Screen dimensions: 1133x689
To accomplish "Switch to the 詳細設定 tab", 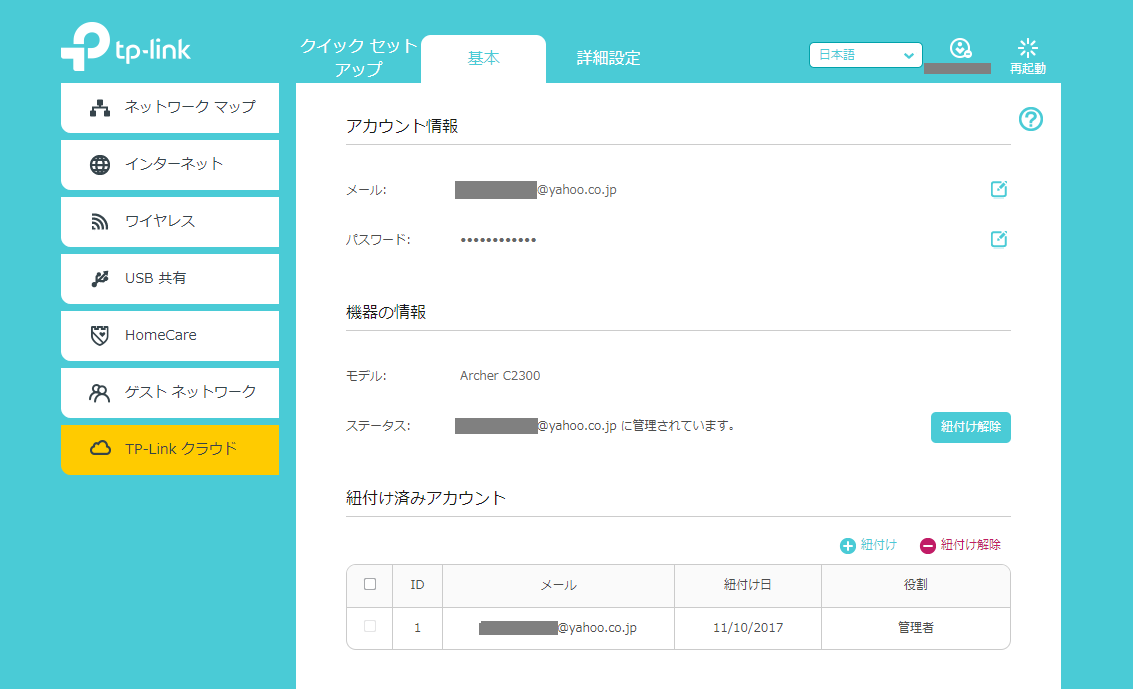I will click(607, 58).
